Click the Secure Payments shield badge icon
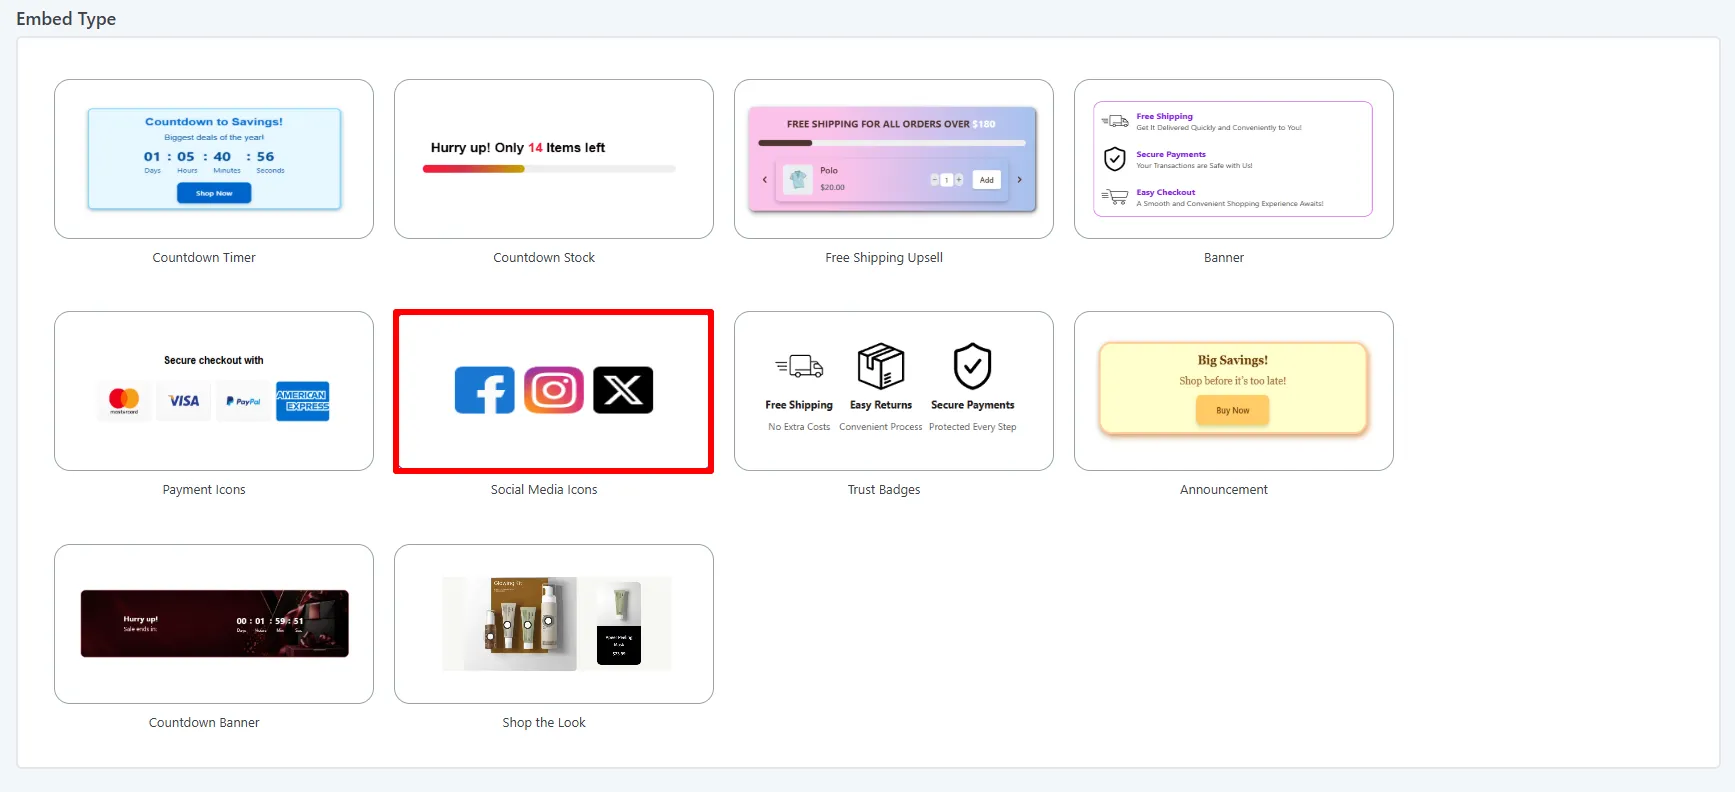Viewport: 1735px width, 792px height. (x=972, y=366)
